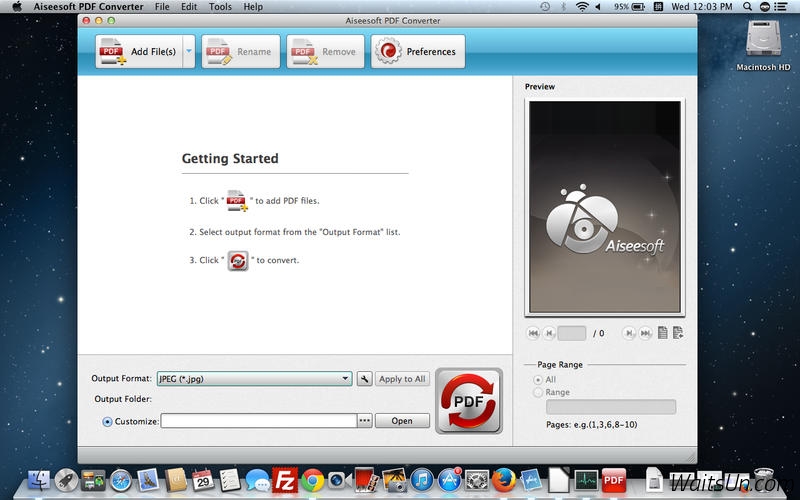The image size is (800, 500).
Task: Click the Add File(s) toolbar button
Action: (x=139, y=52)
